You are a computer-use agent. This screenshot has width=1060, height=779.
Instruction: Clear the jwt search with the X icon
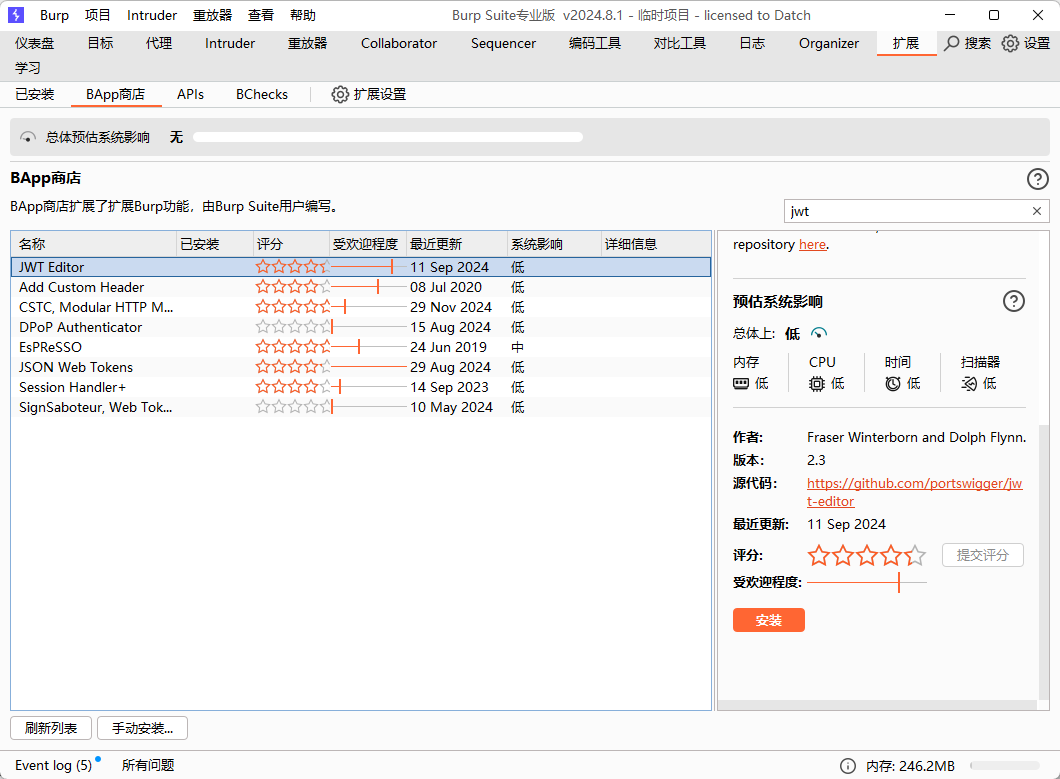click(1036, 211)
